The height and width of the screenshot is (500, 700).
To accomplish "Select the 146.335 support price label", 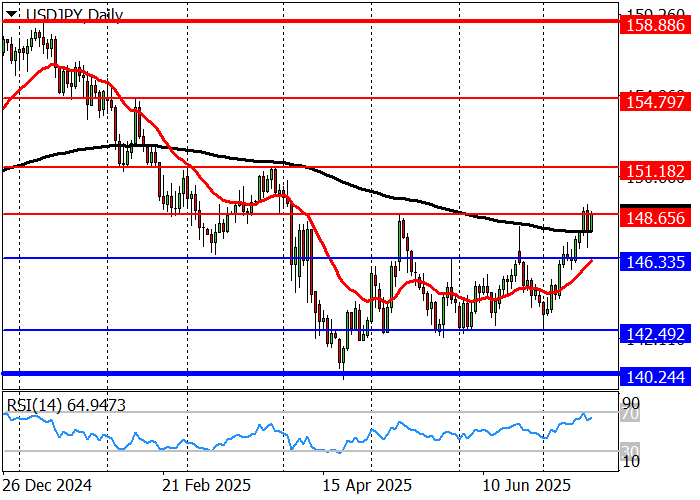I will pos(655,262).
